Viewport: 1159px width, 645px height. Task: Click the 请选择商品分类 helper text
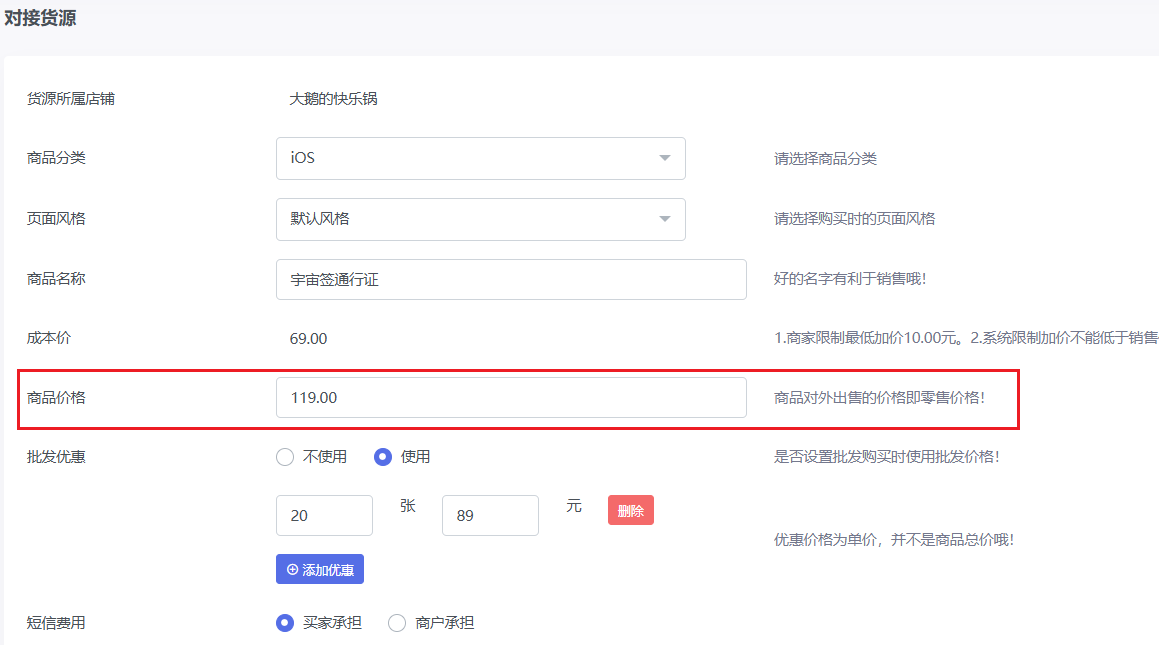825,159
